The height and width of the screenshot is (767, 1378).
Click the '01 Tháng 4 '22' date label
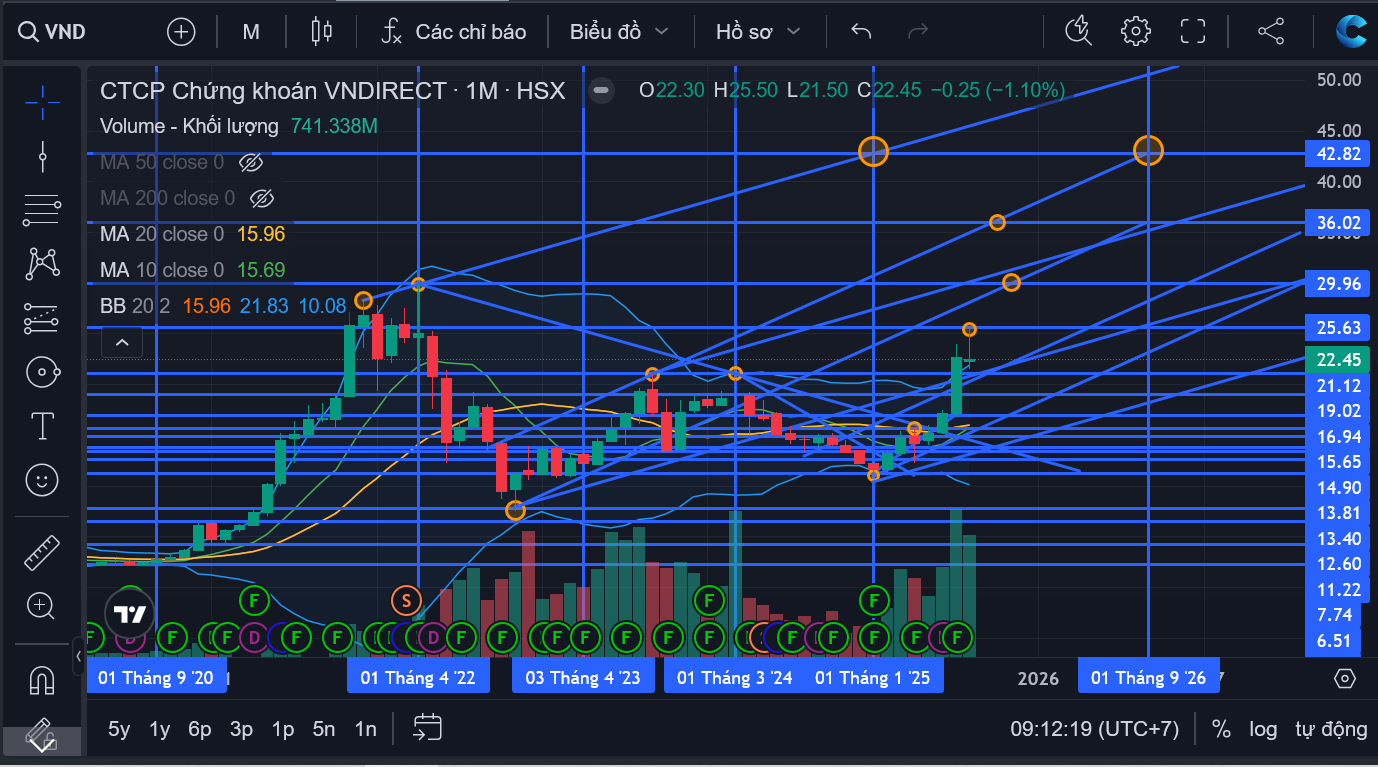coord(418,677)
